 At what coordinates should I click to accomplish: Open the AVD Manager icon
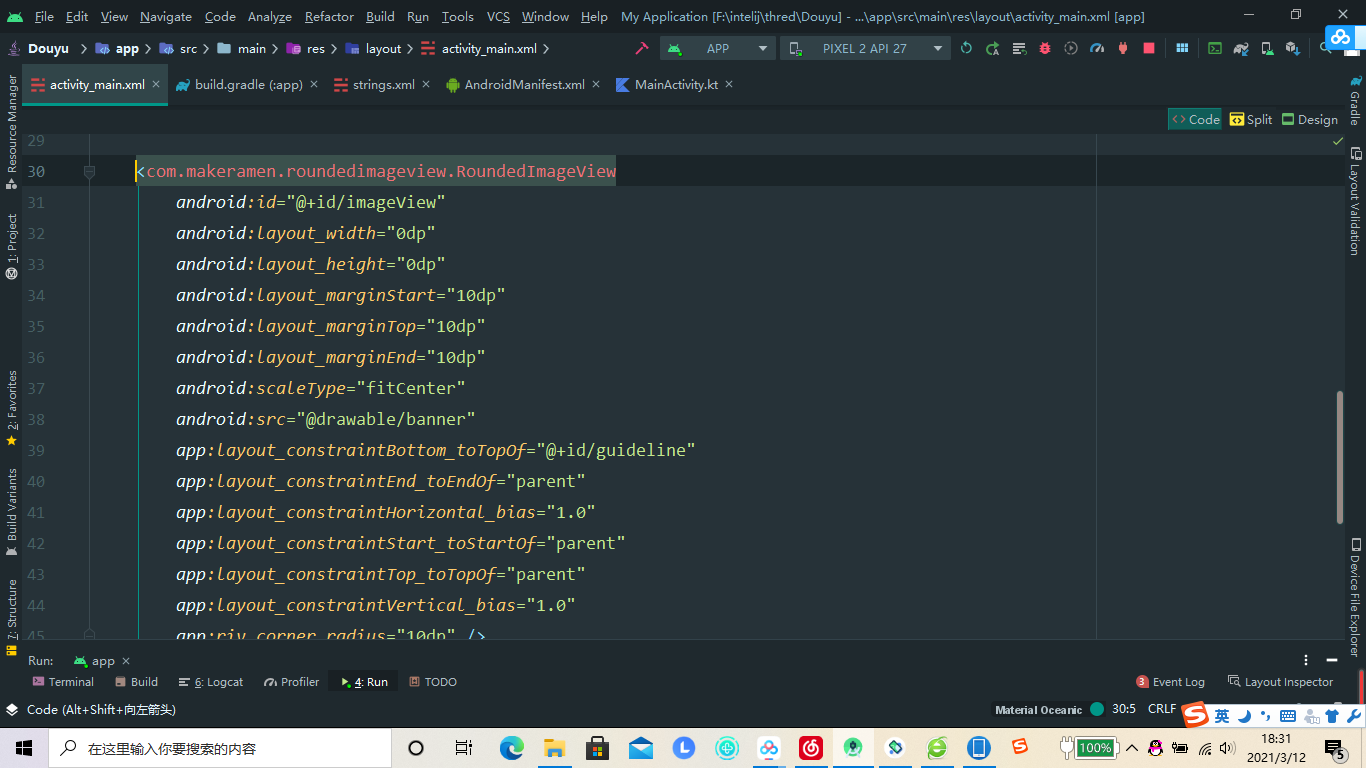tap(1267, 48)
